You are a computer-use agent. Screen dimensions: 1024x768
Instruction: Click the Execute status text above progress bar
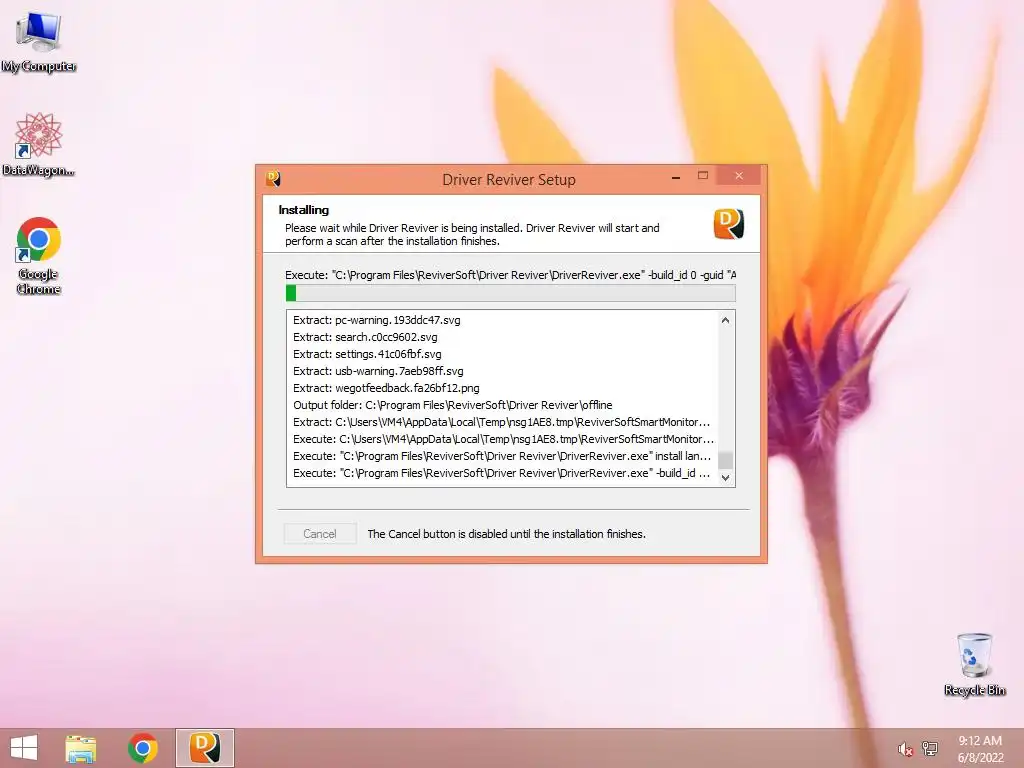(511, 275)
